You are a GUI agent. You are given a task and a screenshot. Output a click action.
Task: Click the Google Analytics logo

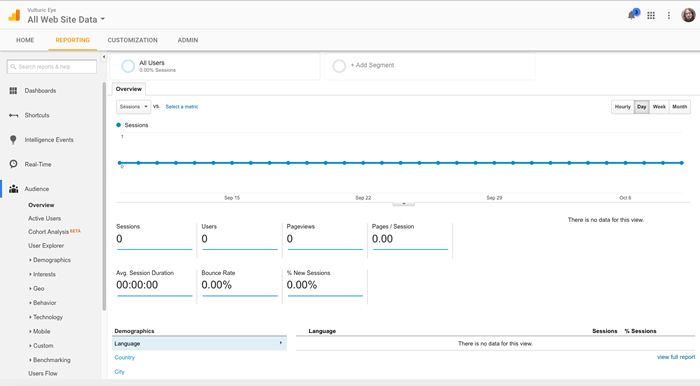pos(14,16)
